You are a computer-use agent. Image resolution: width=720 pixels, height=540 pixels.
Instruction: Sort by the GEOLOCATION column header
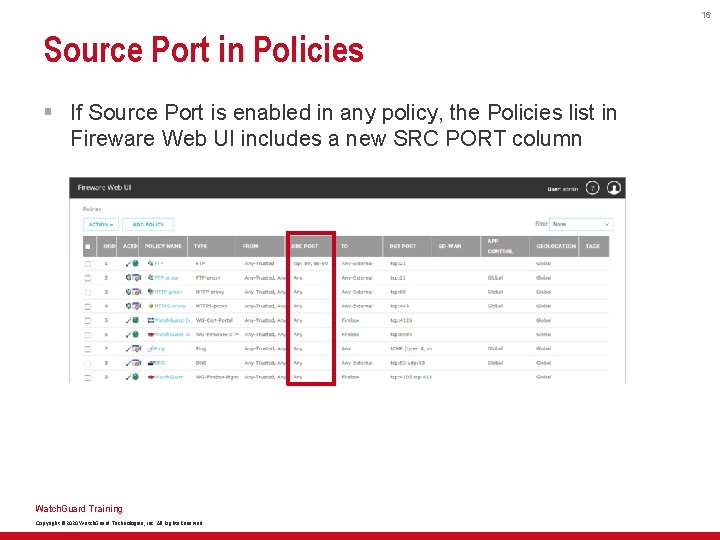tap(554, 246)
